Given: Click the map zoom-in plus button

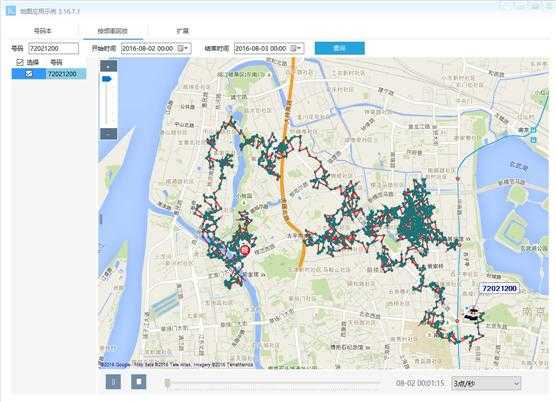Looking at the screenshot, I should (x=109, y=66).
